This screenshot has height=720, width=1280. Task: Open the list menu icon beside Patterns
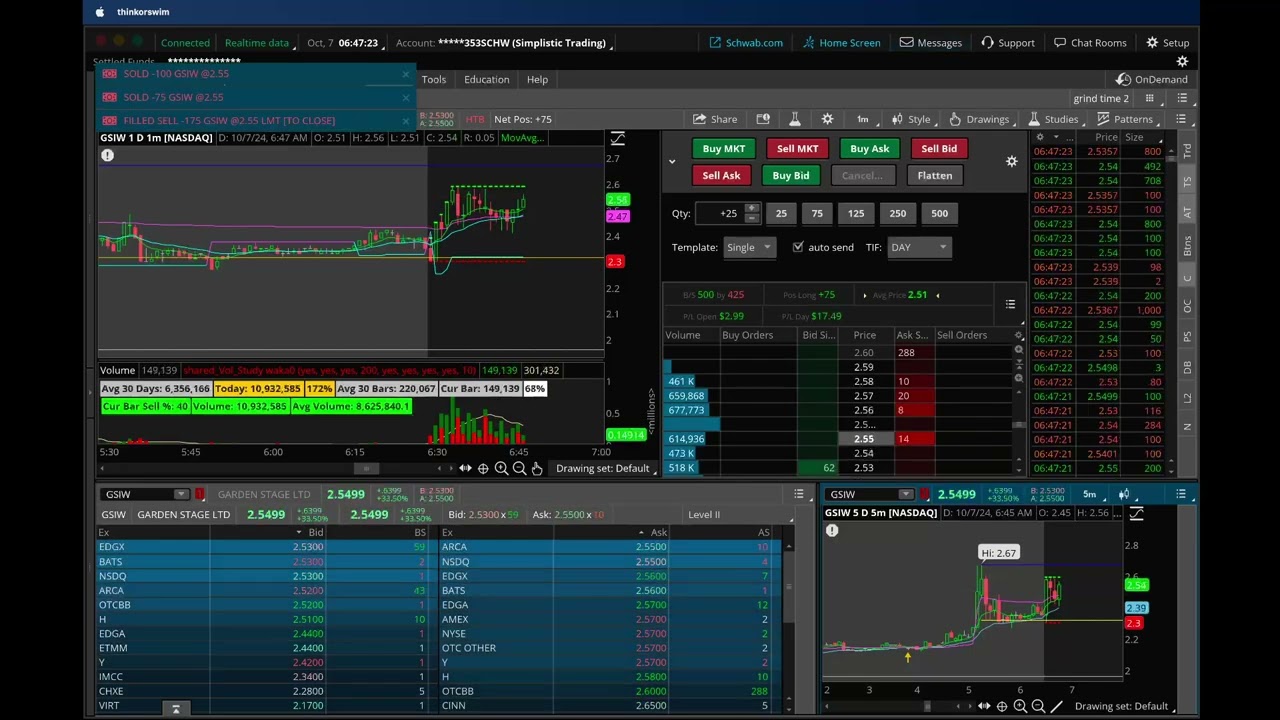pyautogui.click(x=1182, y=119)
